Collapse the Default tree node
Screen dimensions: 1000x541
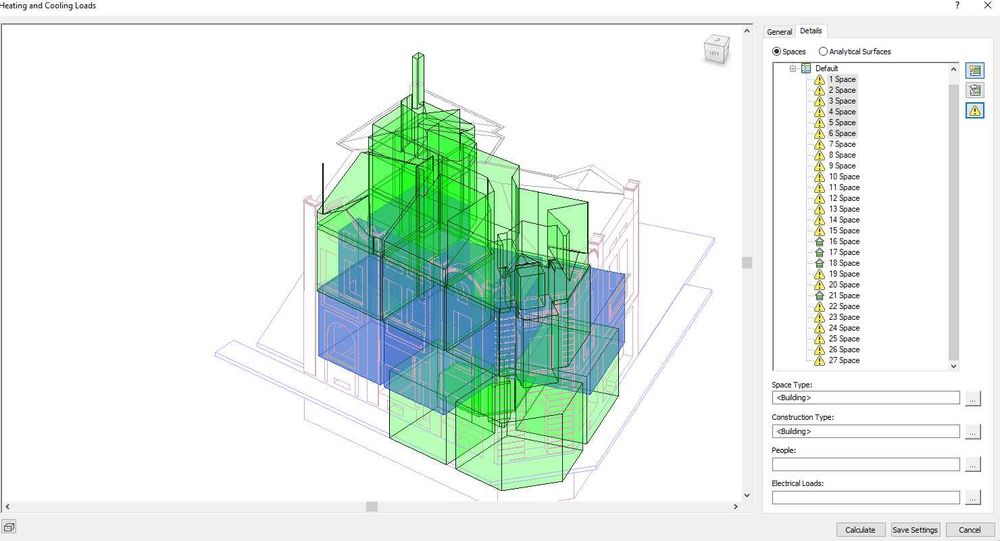(x=793, y=68)
